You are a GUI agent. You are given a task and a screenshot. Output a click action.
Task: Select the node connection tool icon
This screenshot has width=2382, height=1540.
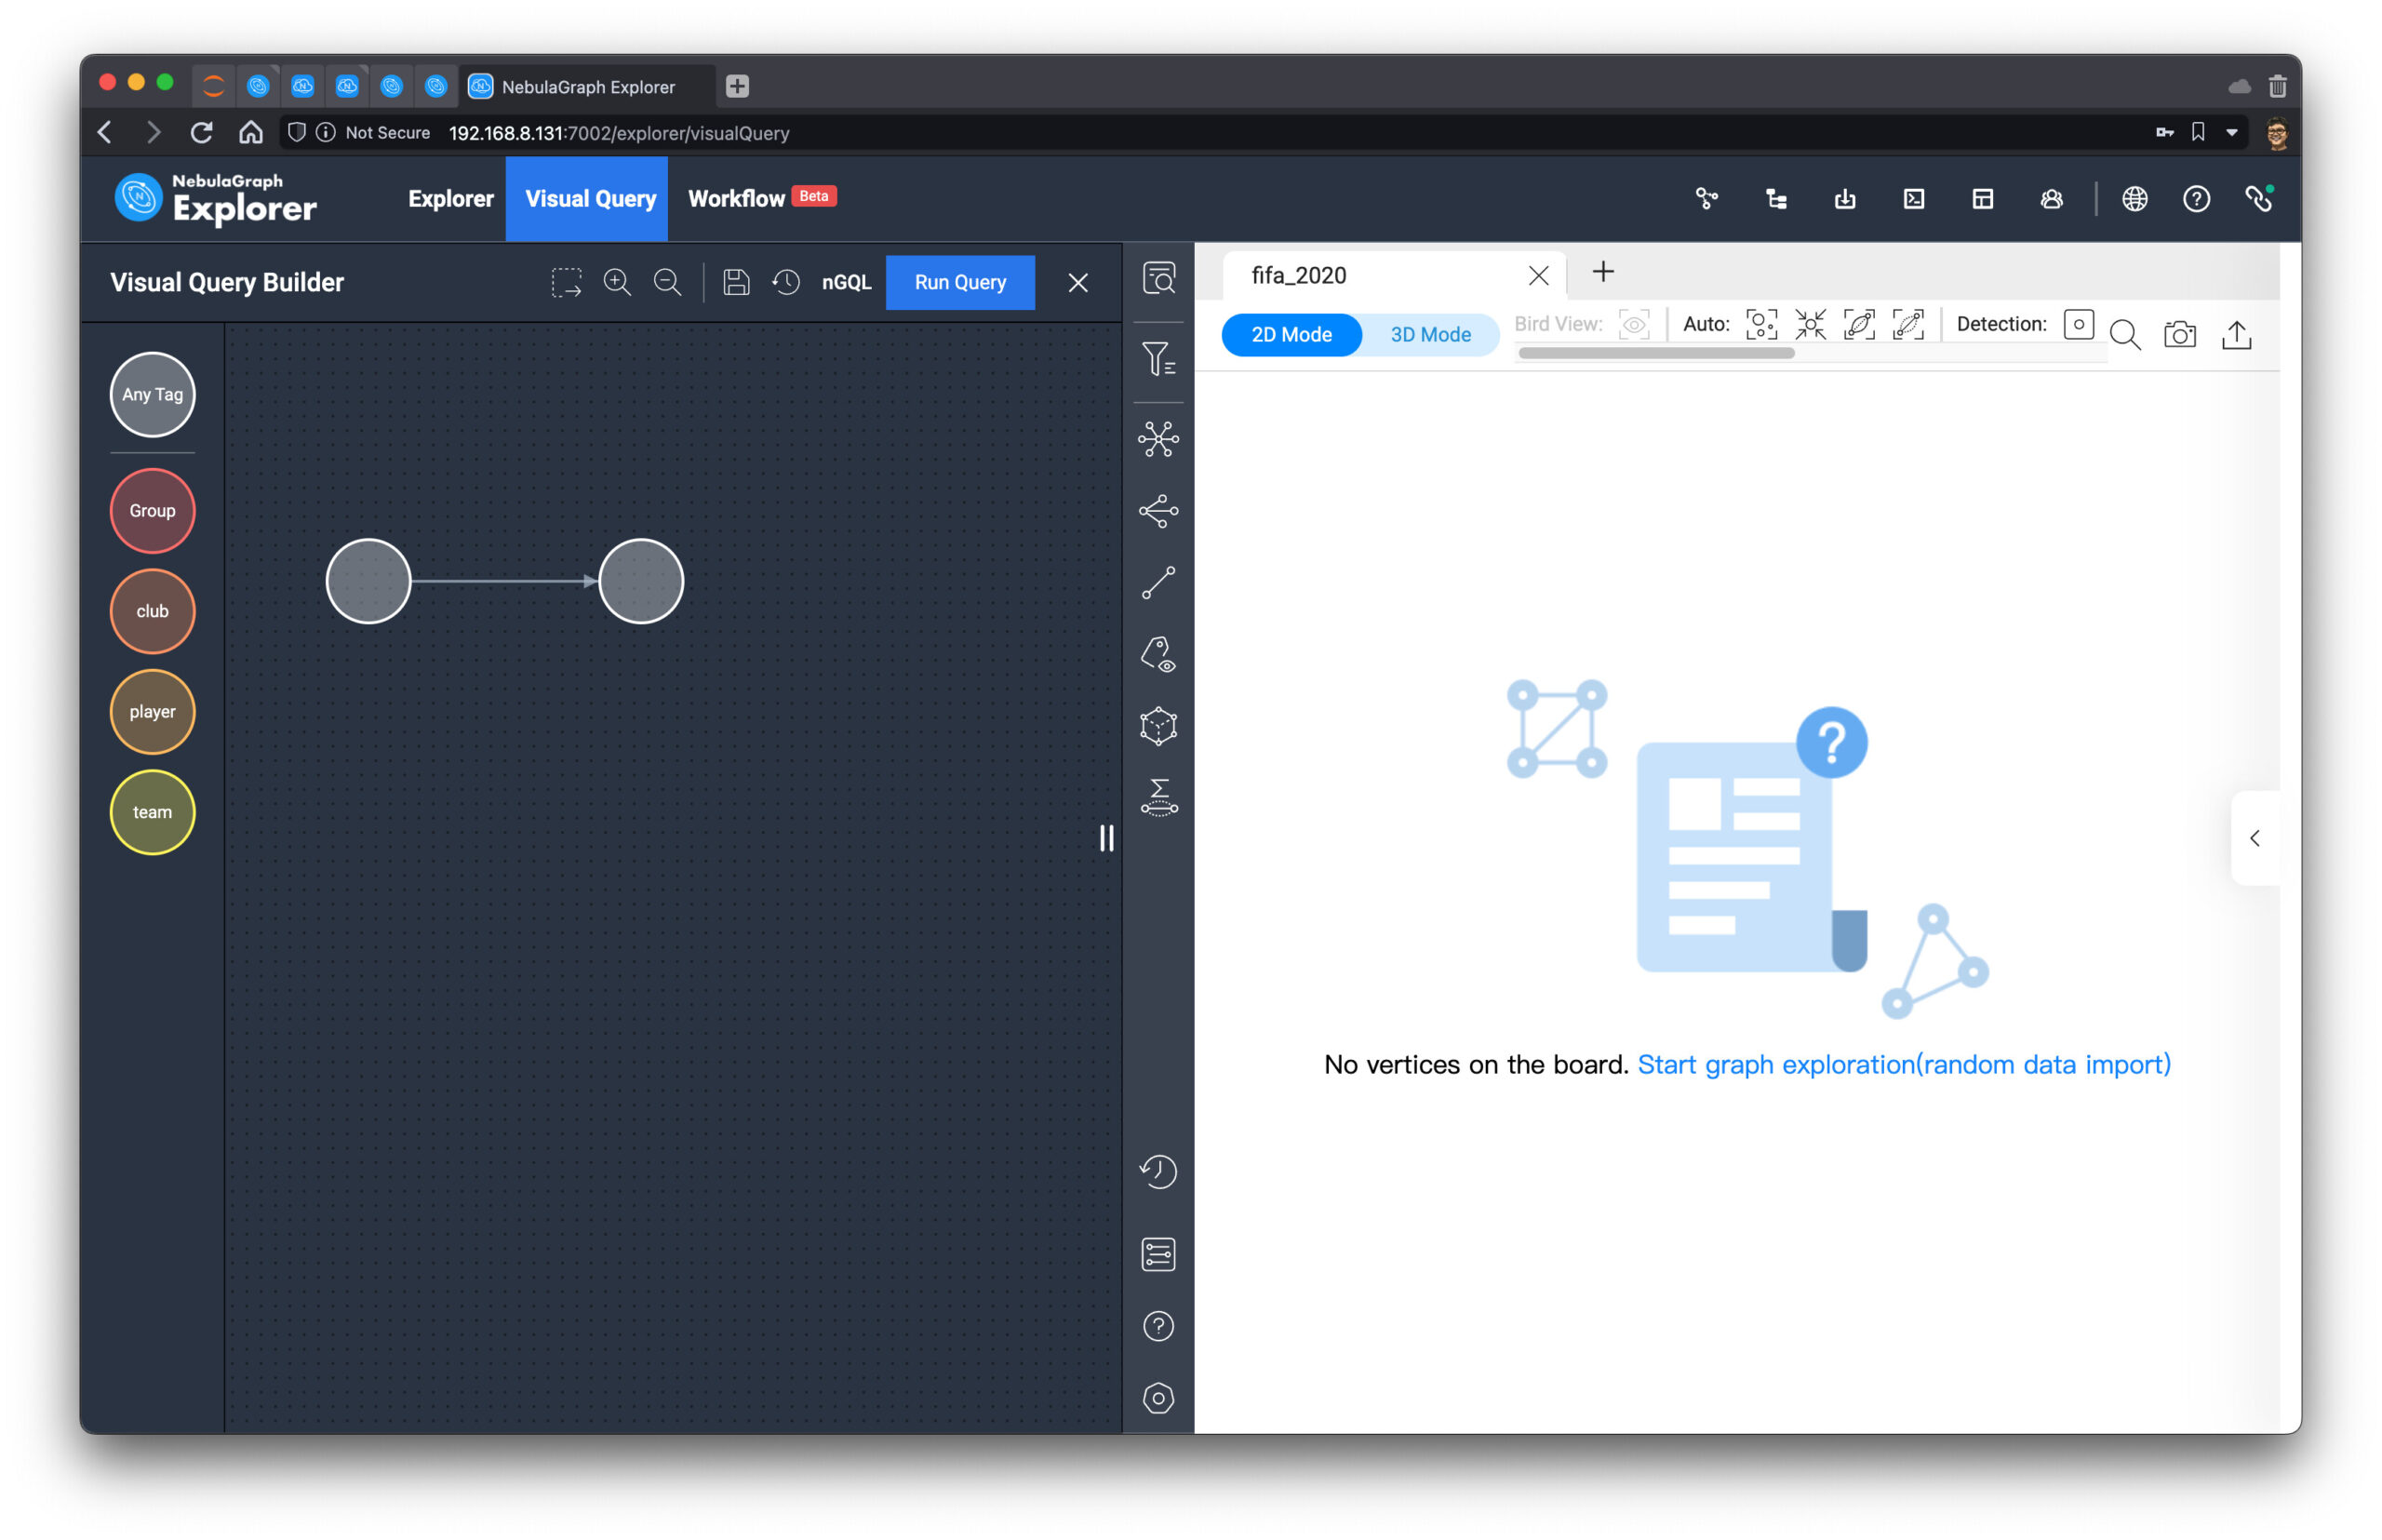click(x=1159, y=580)
